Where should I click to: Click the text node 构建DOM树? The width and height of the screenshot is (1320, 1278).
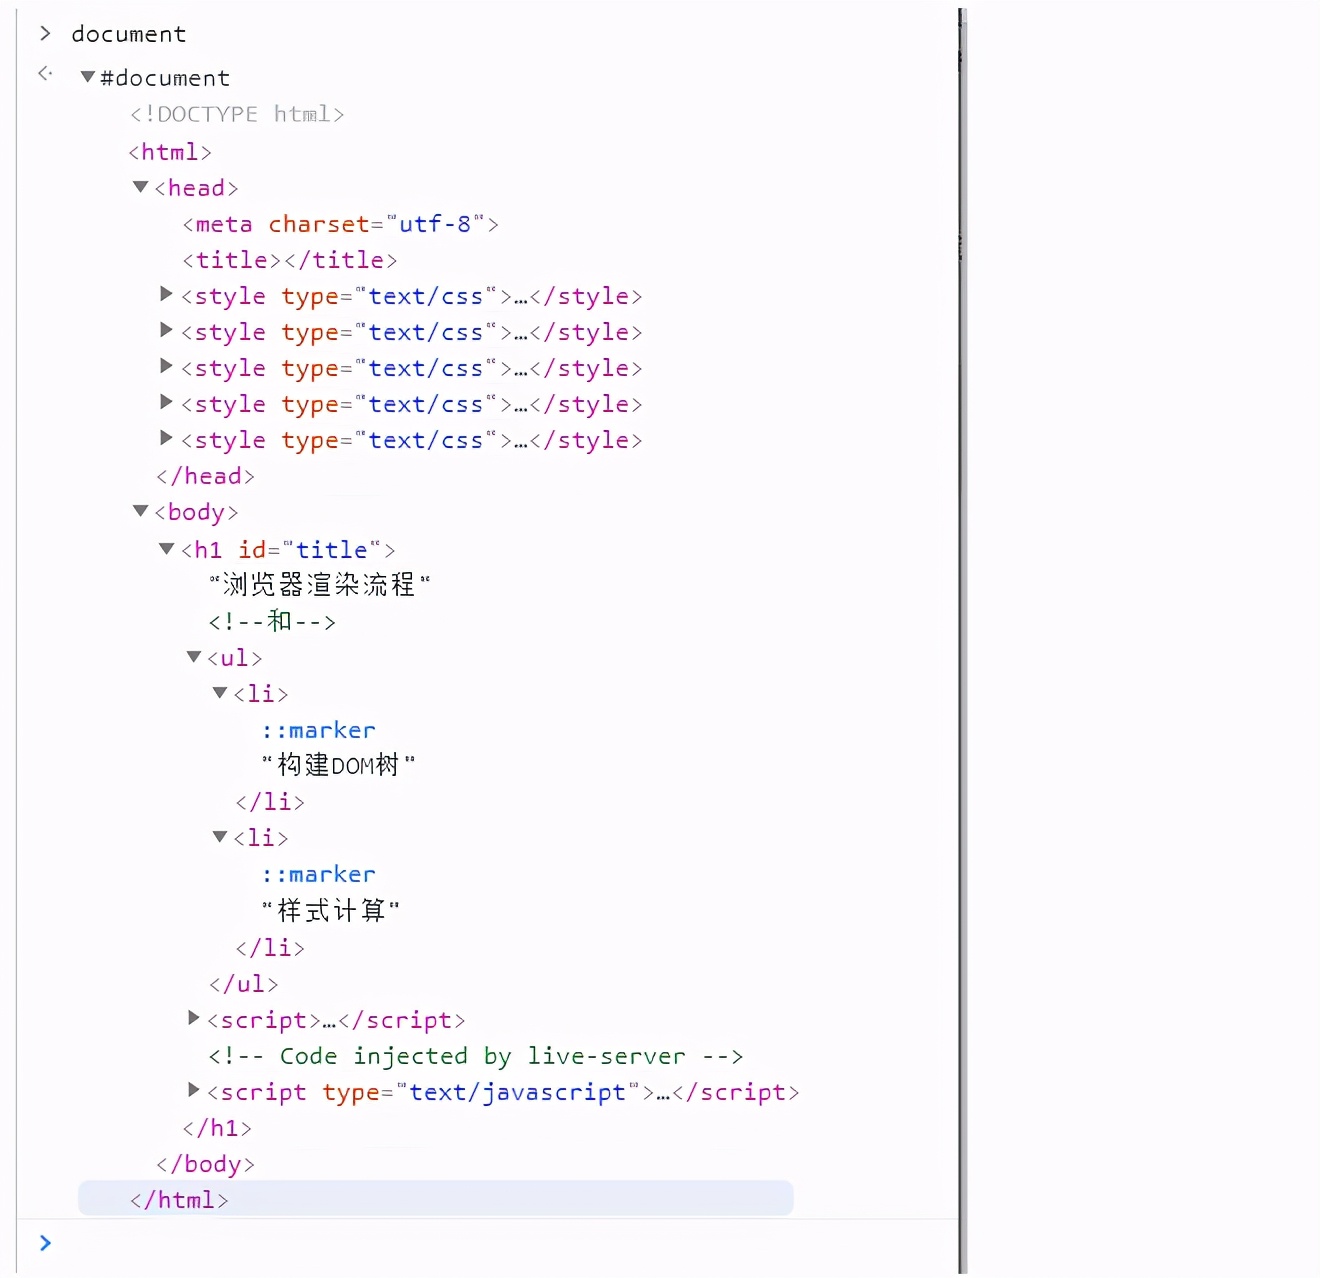click(338, 765)
